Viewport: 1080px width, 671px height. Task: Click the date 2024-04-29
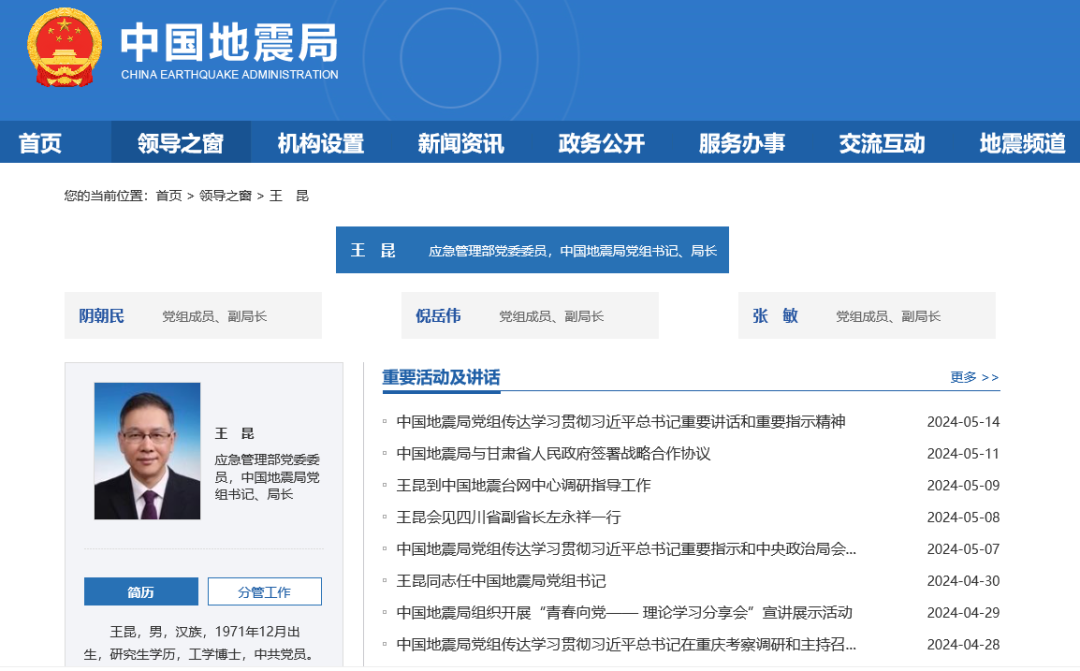pyautogui.click(x=963, y=612)
